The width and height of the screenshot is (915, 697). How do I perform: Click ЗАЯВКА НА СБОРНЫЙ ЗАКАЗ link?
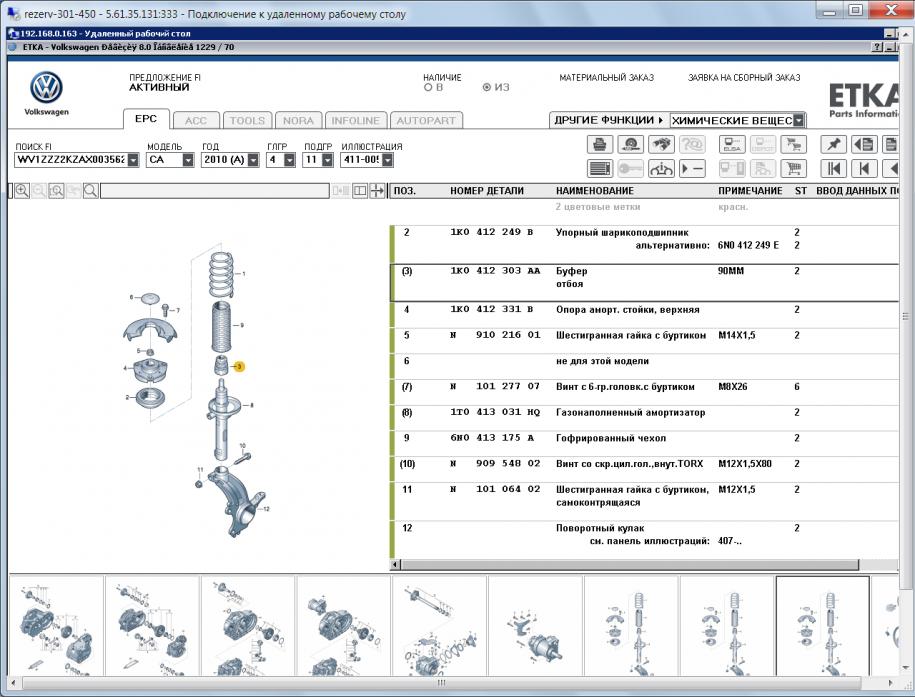click(744, 78)
